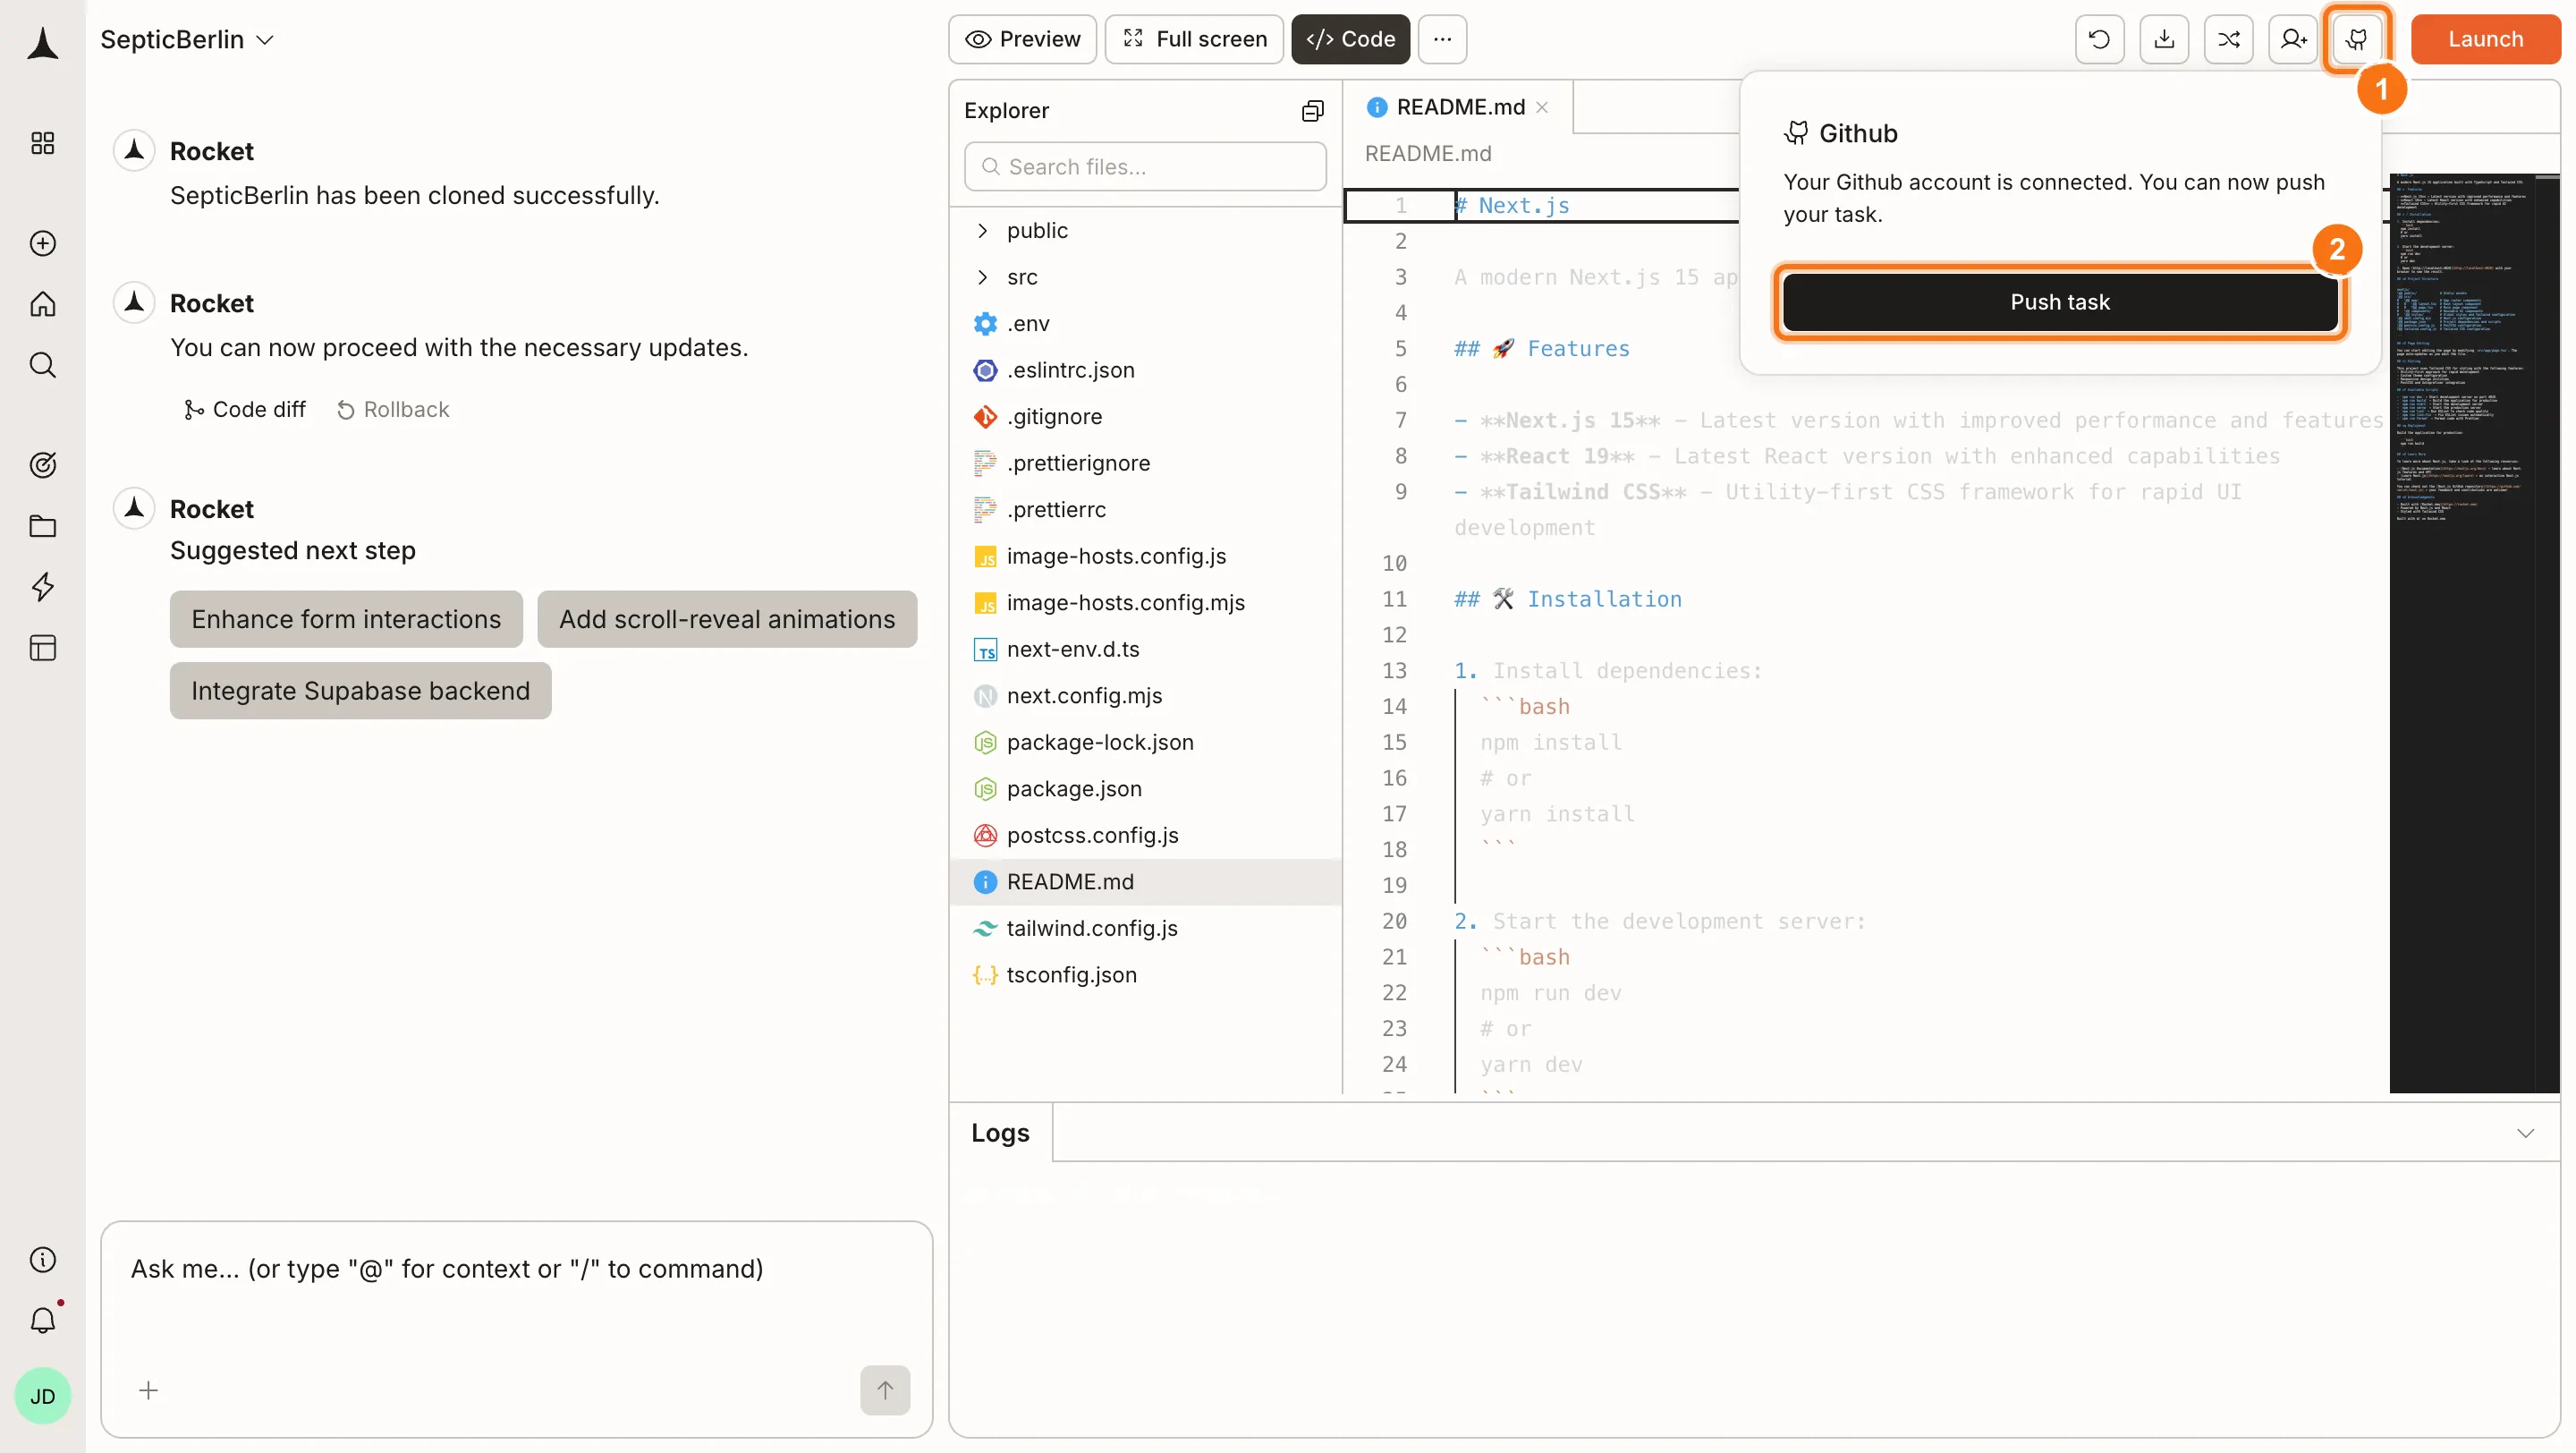Invite a collaborator with the add-user icon
Viewport: 2576px width, 1453px height.
pyautogui.click(x=2293, y=39)
